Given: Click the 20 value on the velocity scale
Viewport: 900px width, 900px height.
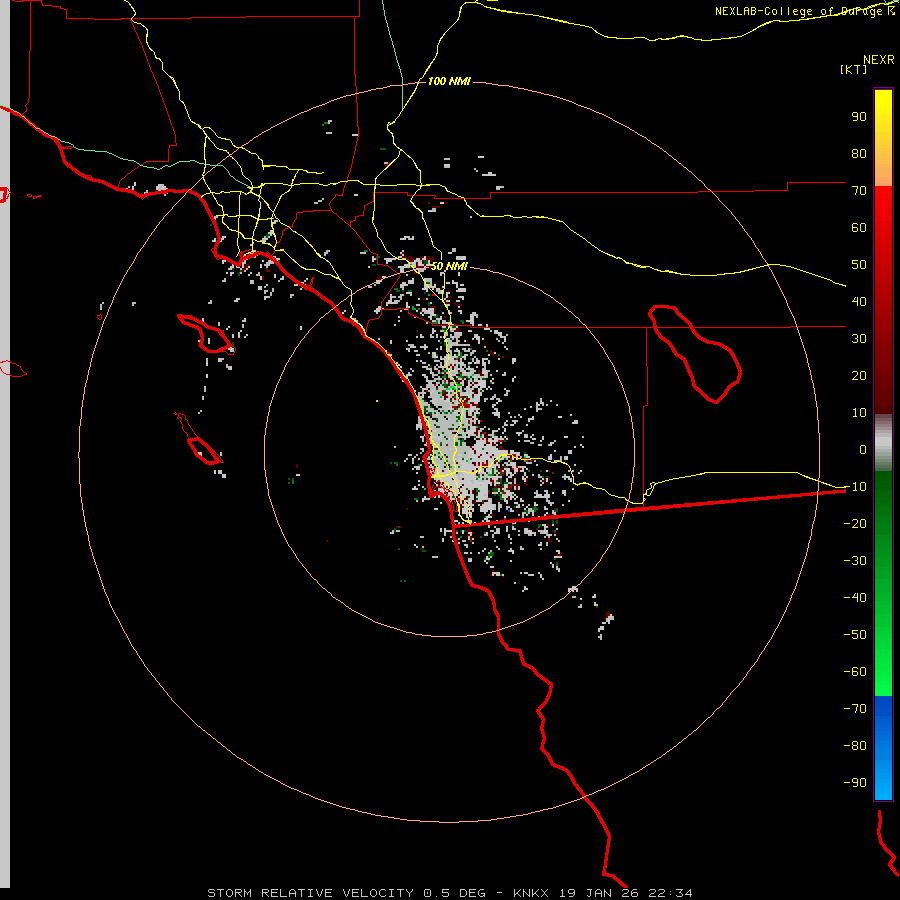Looking at the screenshot, I should (859, 375).
